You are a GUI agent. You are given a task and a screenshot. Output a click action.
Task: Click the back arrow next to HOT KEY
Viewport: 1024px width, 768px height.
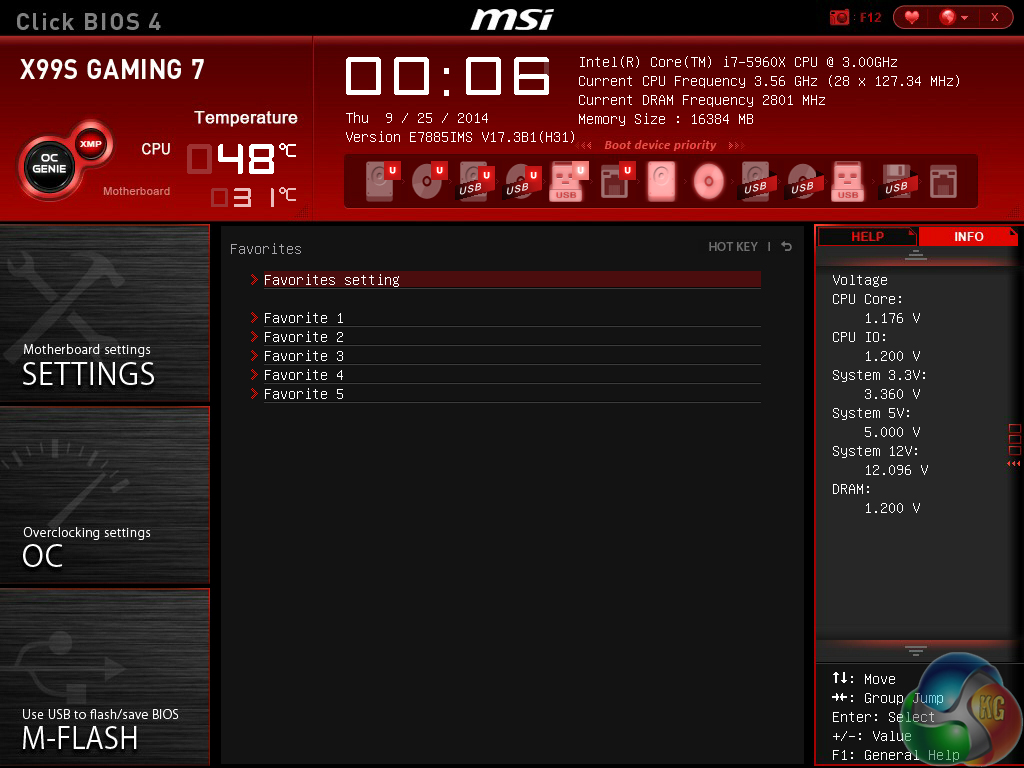(786, 246)
